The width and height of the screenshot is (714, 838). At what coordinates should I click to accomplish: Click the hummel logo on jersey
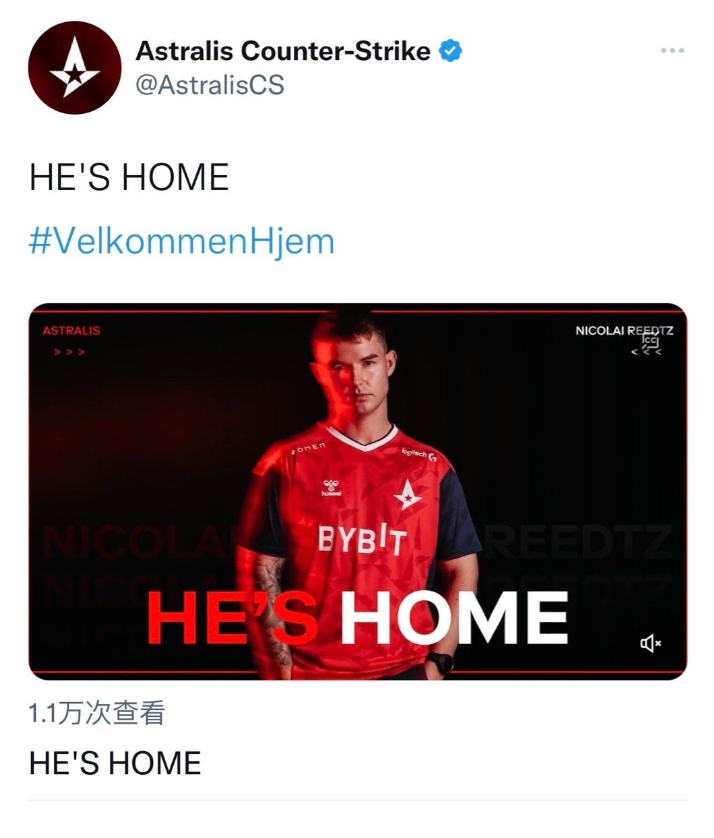(x=331, y=487)
